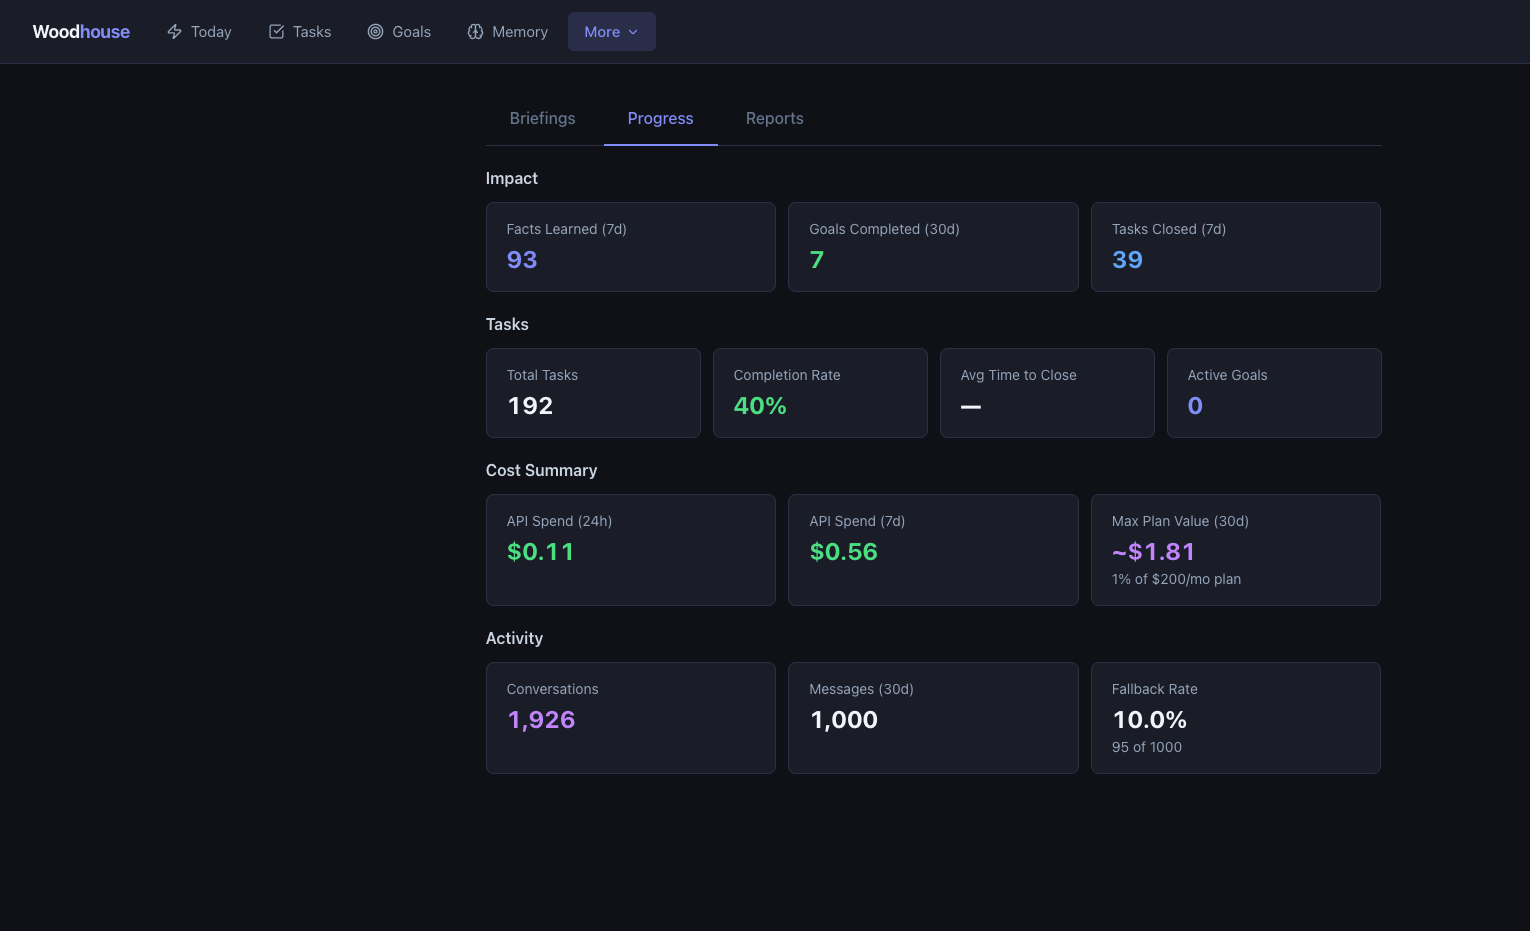
Task: Click the 1,926 conversations value
Action: pos(541,720)
